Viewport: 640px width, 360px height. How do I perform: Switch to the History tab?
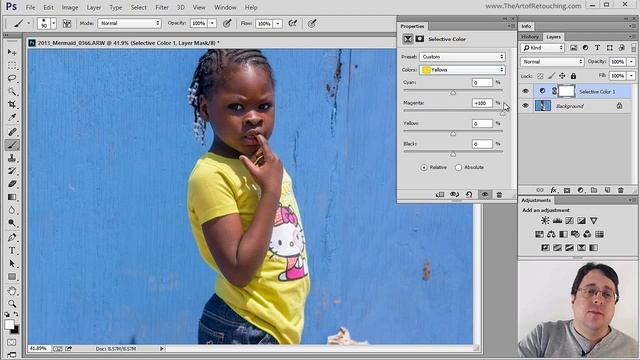pyautogui.click(x=530, y=37)
